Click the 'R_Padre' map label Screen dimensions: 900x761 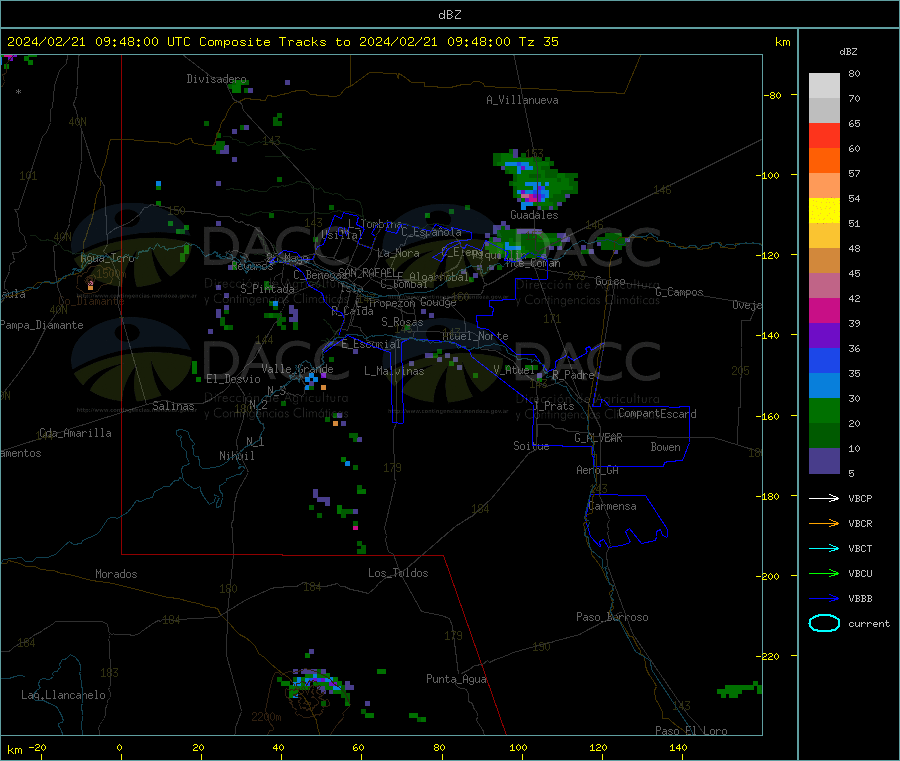(573, 375)
